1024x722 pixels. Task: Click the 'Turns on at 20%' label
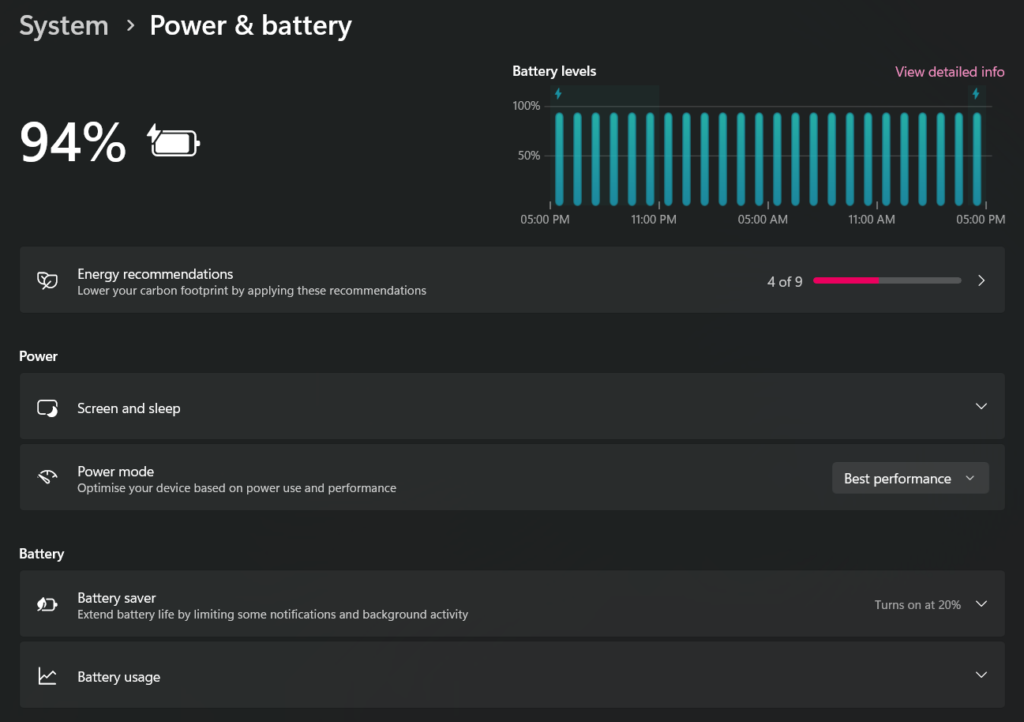click(x=917, y=605)
